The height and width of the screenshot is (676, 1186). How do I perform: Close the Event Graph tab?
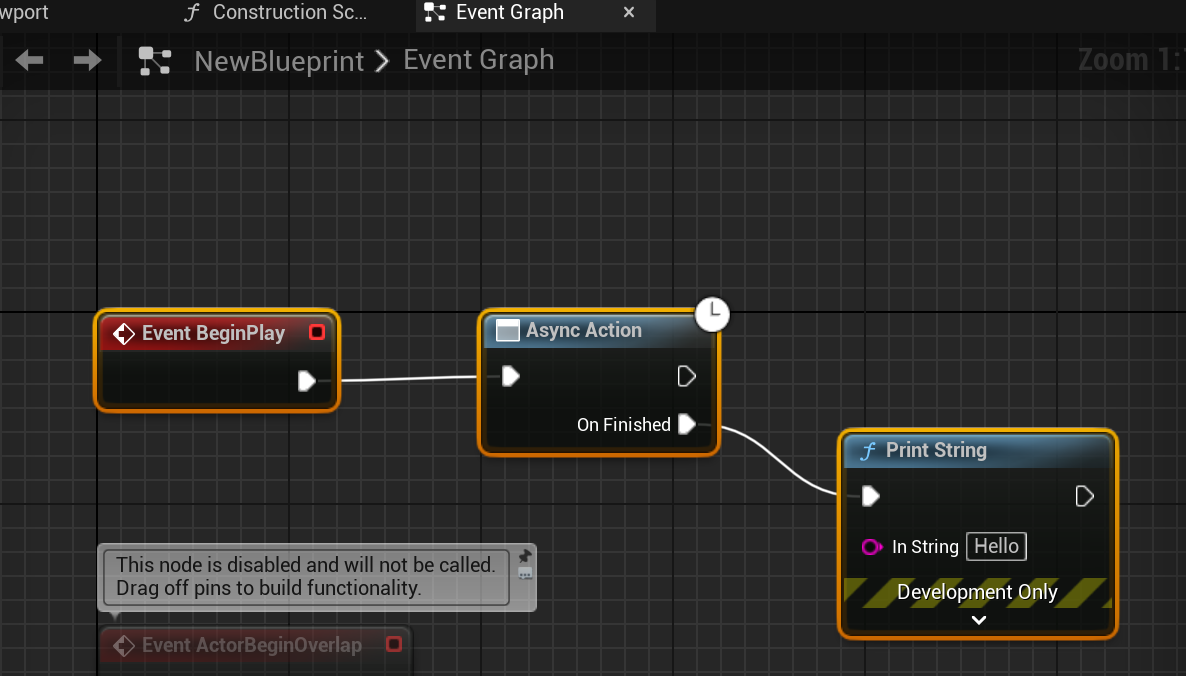tap(629, 12)
